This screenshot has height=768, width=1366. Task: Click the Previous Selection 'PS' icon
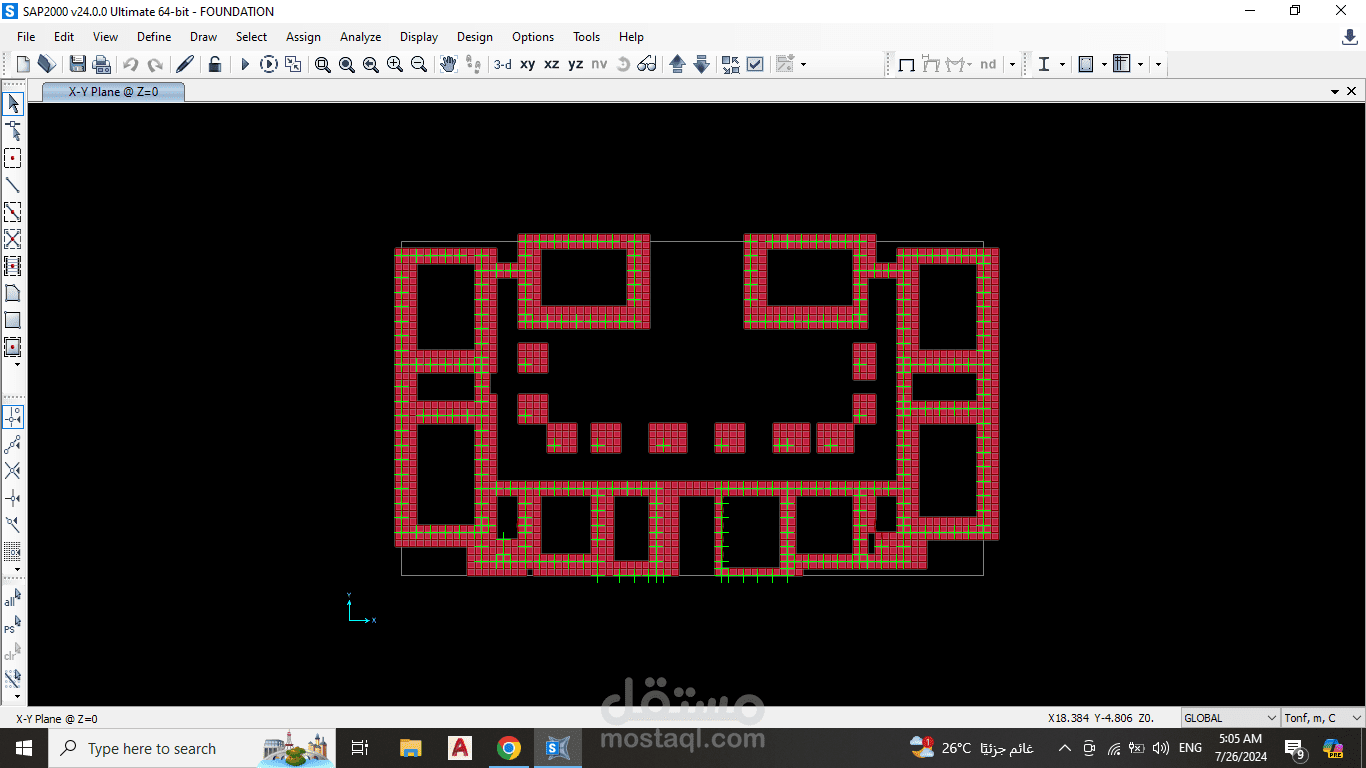click(x=13, y=625)
